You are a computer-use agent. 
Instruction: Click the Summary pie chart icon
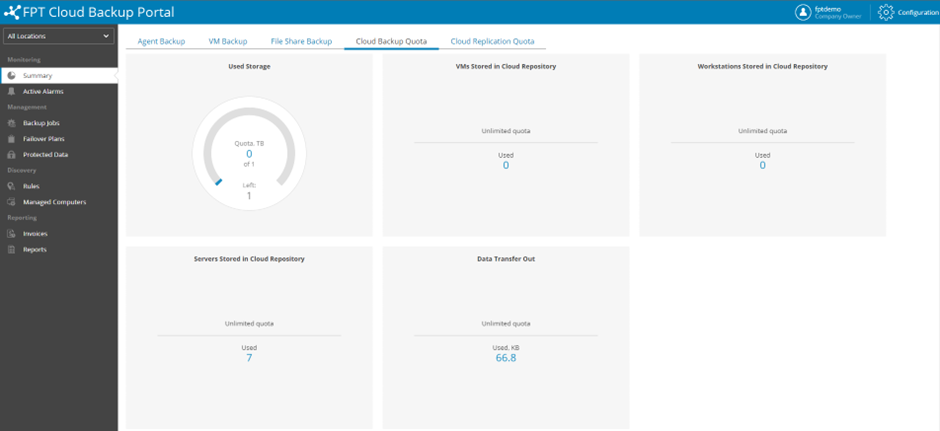(12, 75)
